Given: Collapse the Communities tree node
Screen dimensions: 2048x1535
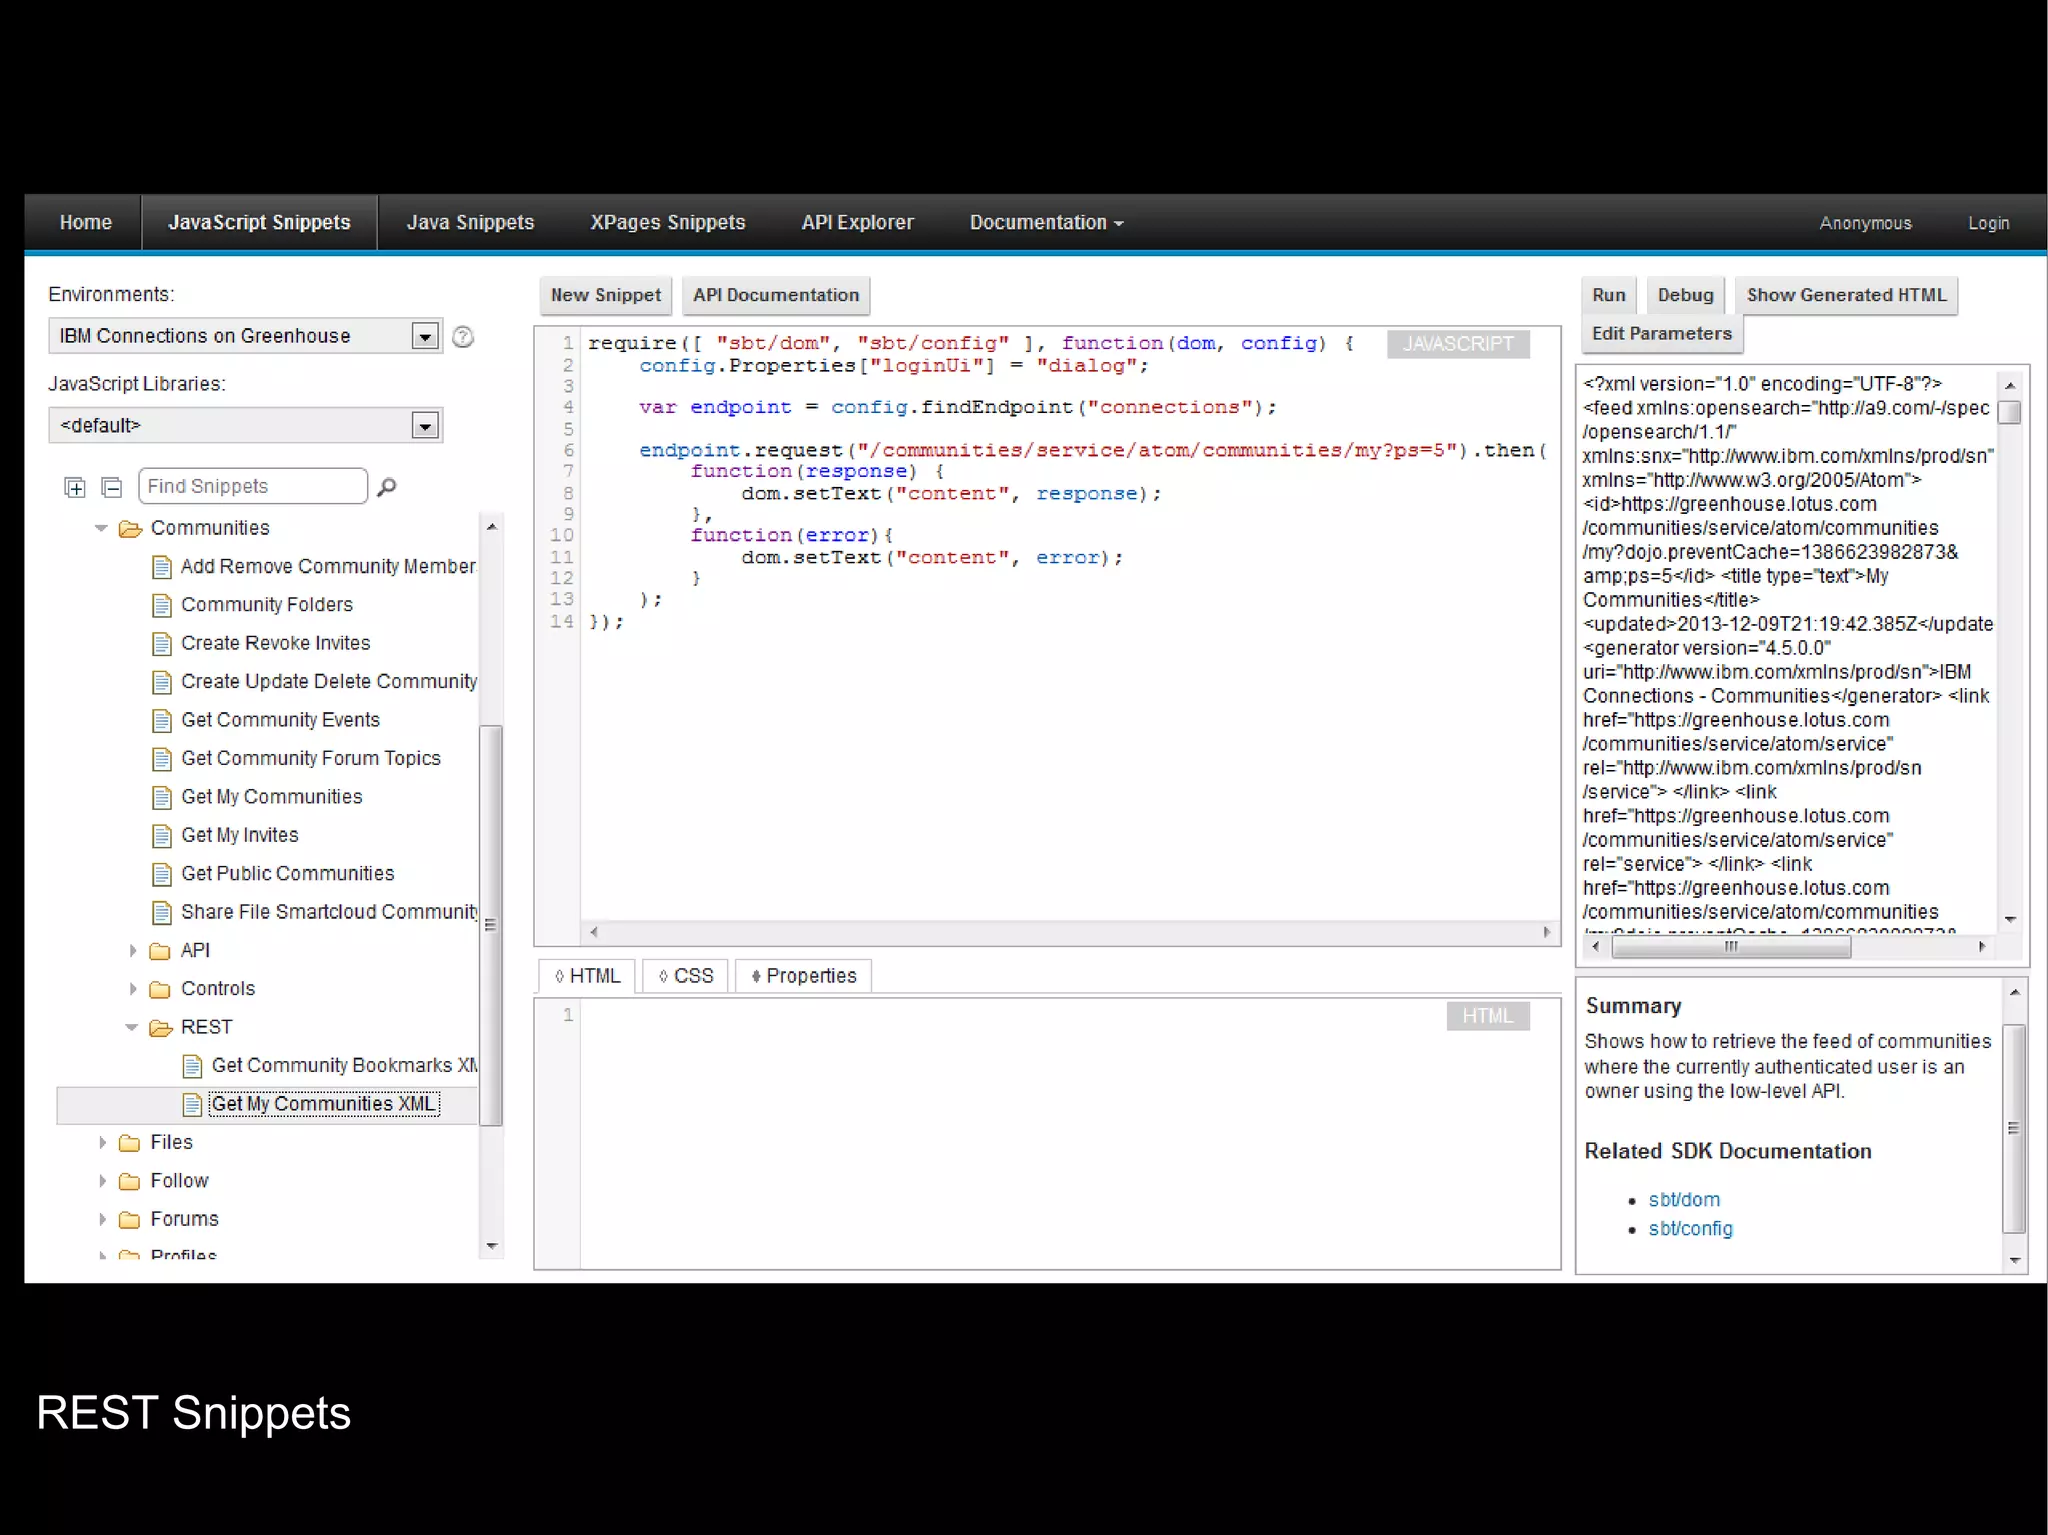Looking at the screenshot, I should (x=101, y=528).
